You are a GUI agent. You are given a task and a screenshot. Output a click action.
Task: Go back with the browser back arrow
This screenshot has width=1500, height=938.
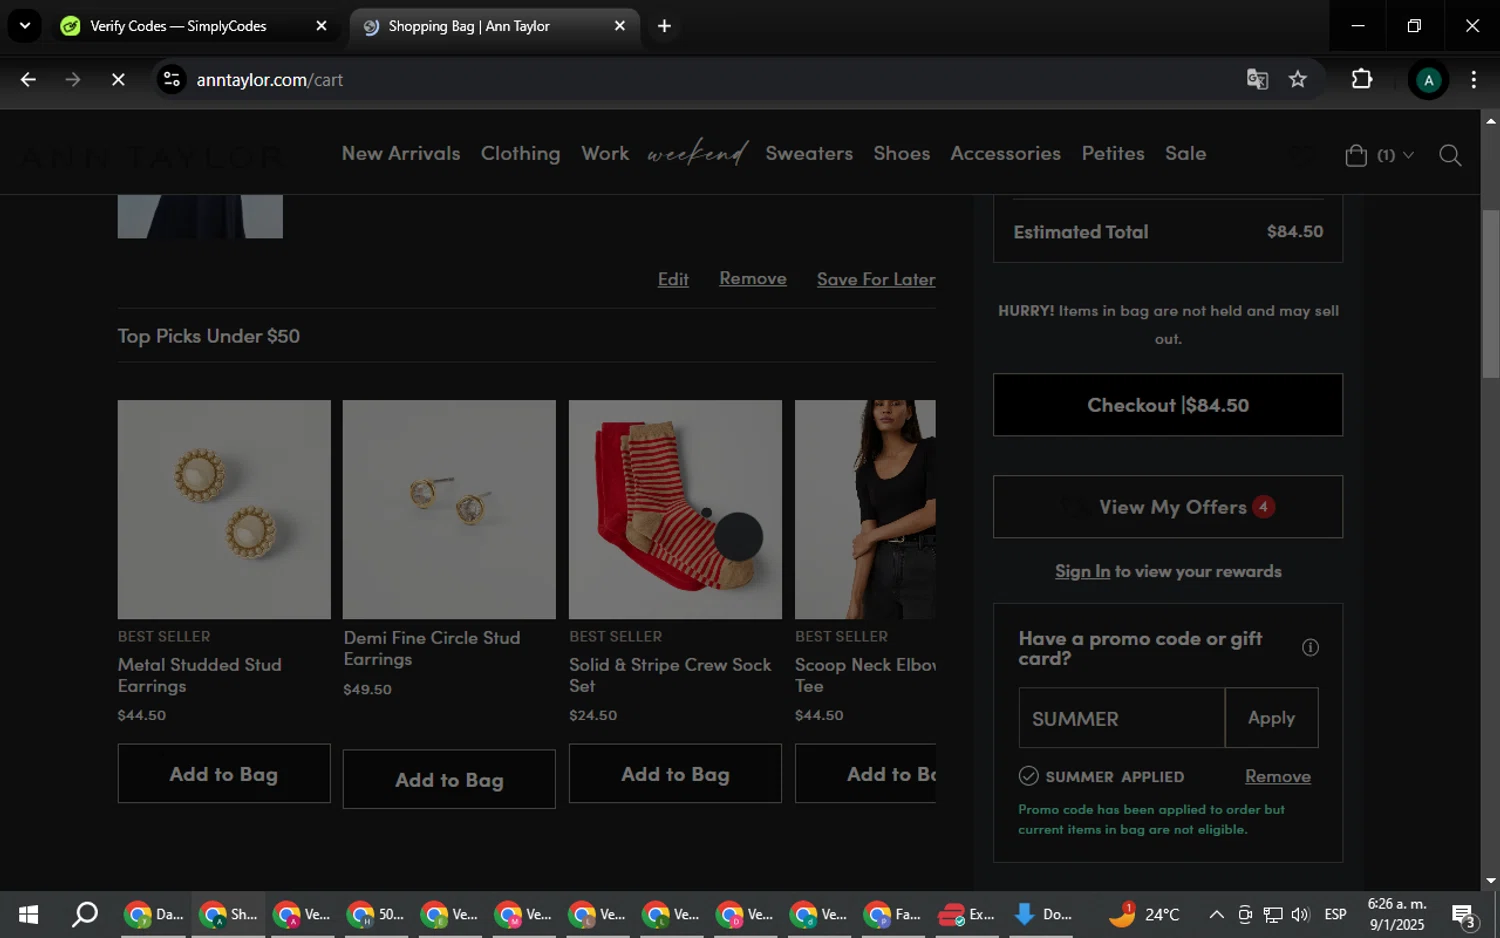point(28,80)
